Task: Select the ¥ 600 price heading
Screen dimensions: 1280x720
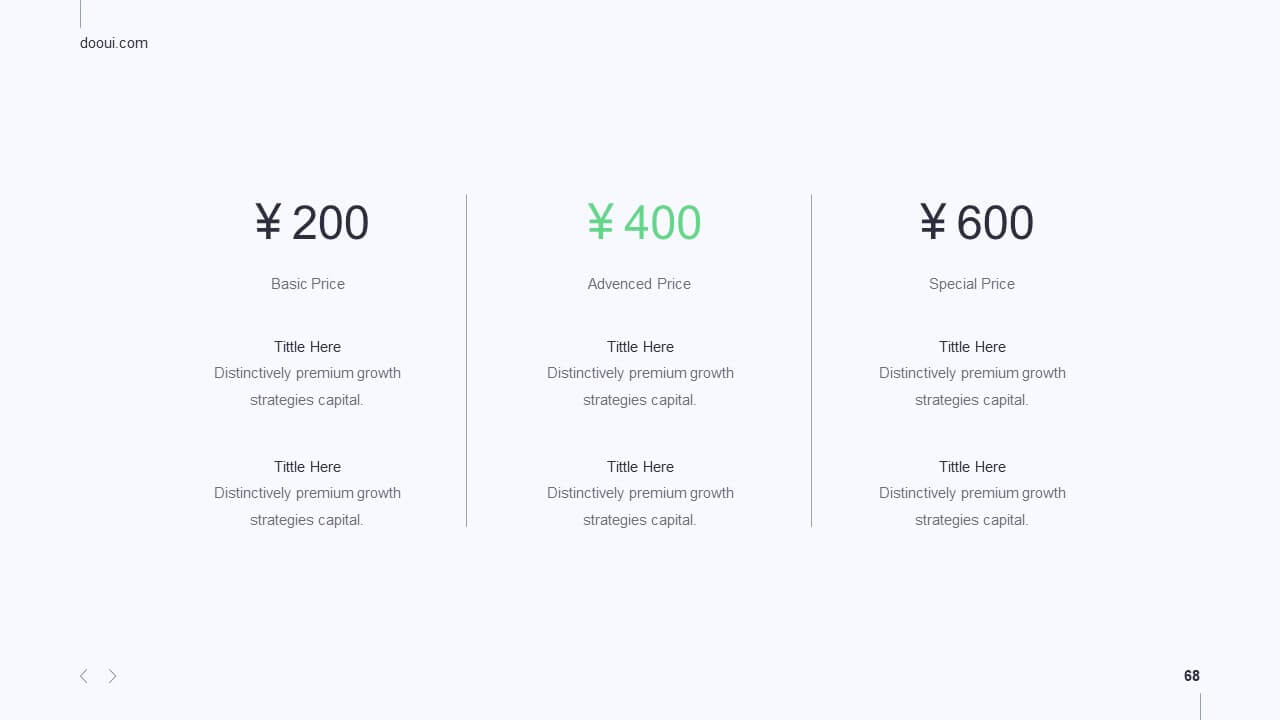Action: [x=976, y=222]
